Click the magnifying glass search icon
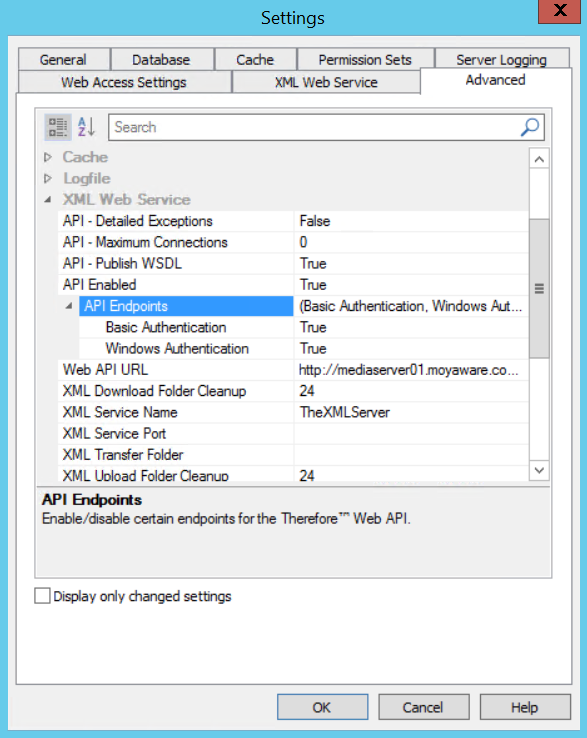This screenshot has width=587, height=738. pyautogui.click(x=530, y=127)
